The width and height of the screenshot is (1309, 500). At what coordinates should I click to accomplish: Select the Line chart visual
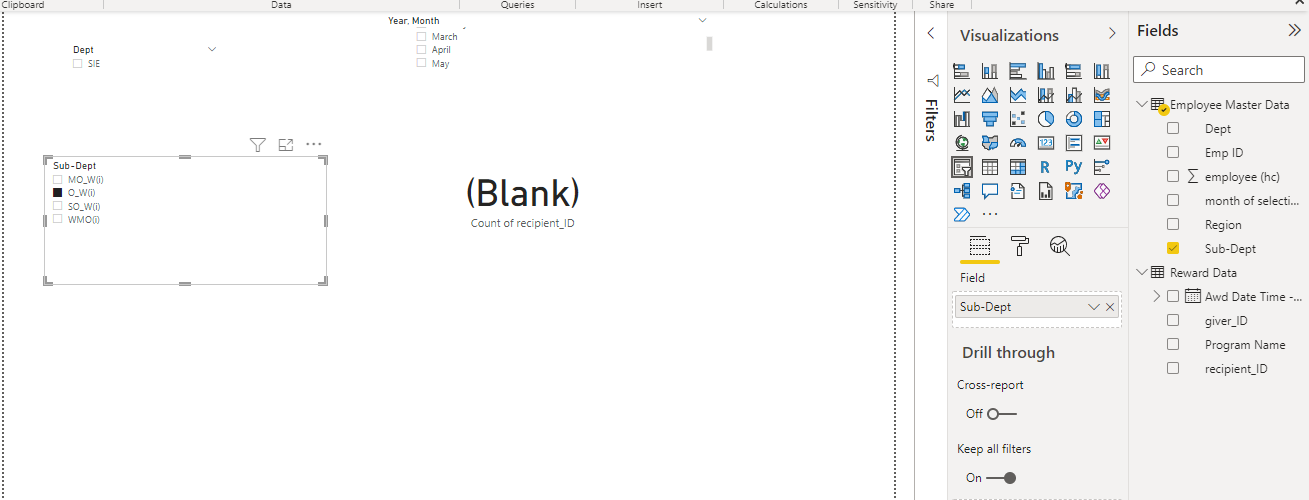coord(962,95)
